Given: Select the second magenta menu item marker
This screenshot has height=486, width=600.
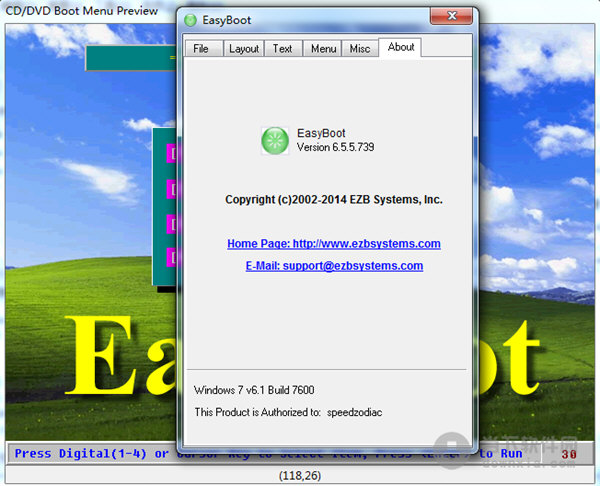Looking at the screenshot, I should (171, 187).
